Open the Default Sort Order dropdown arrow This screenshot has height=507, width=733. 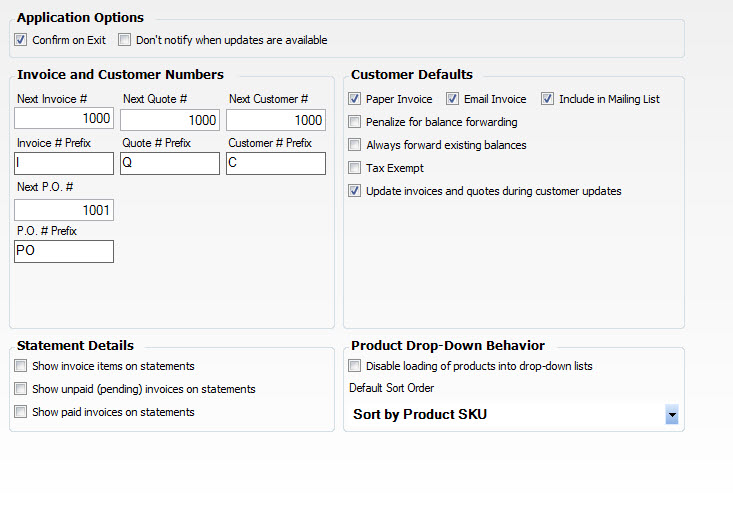672,414
